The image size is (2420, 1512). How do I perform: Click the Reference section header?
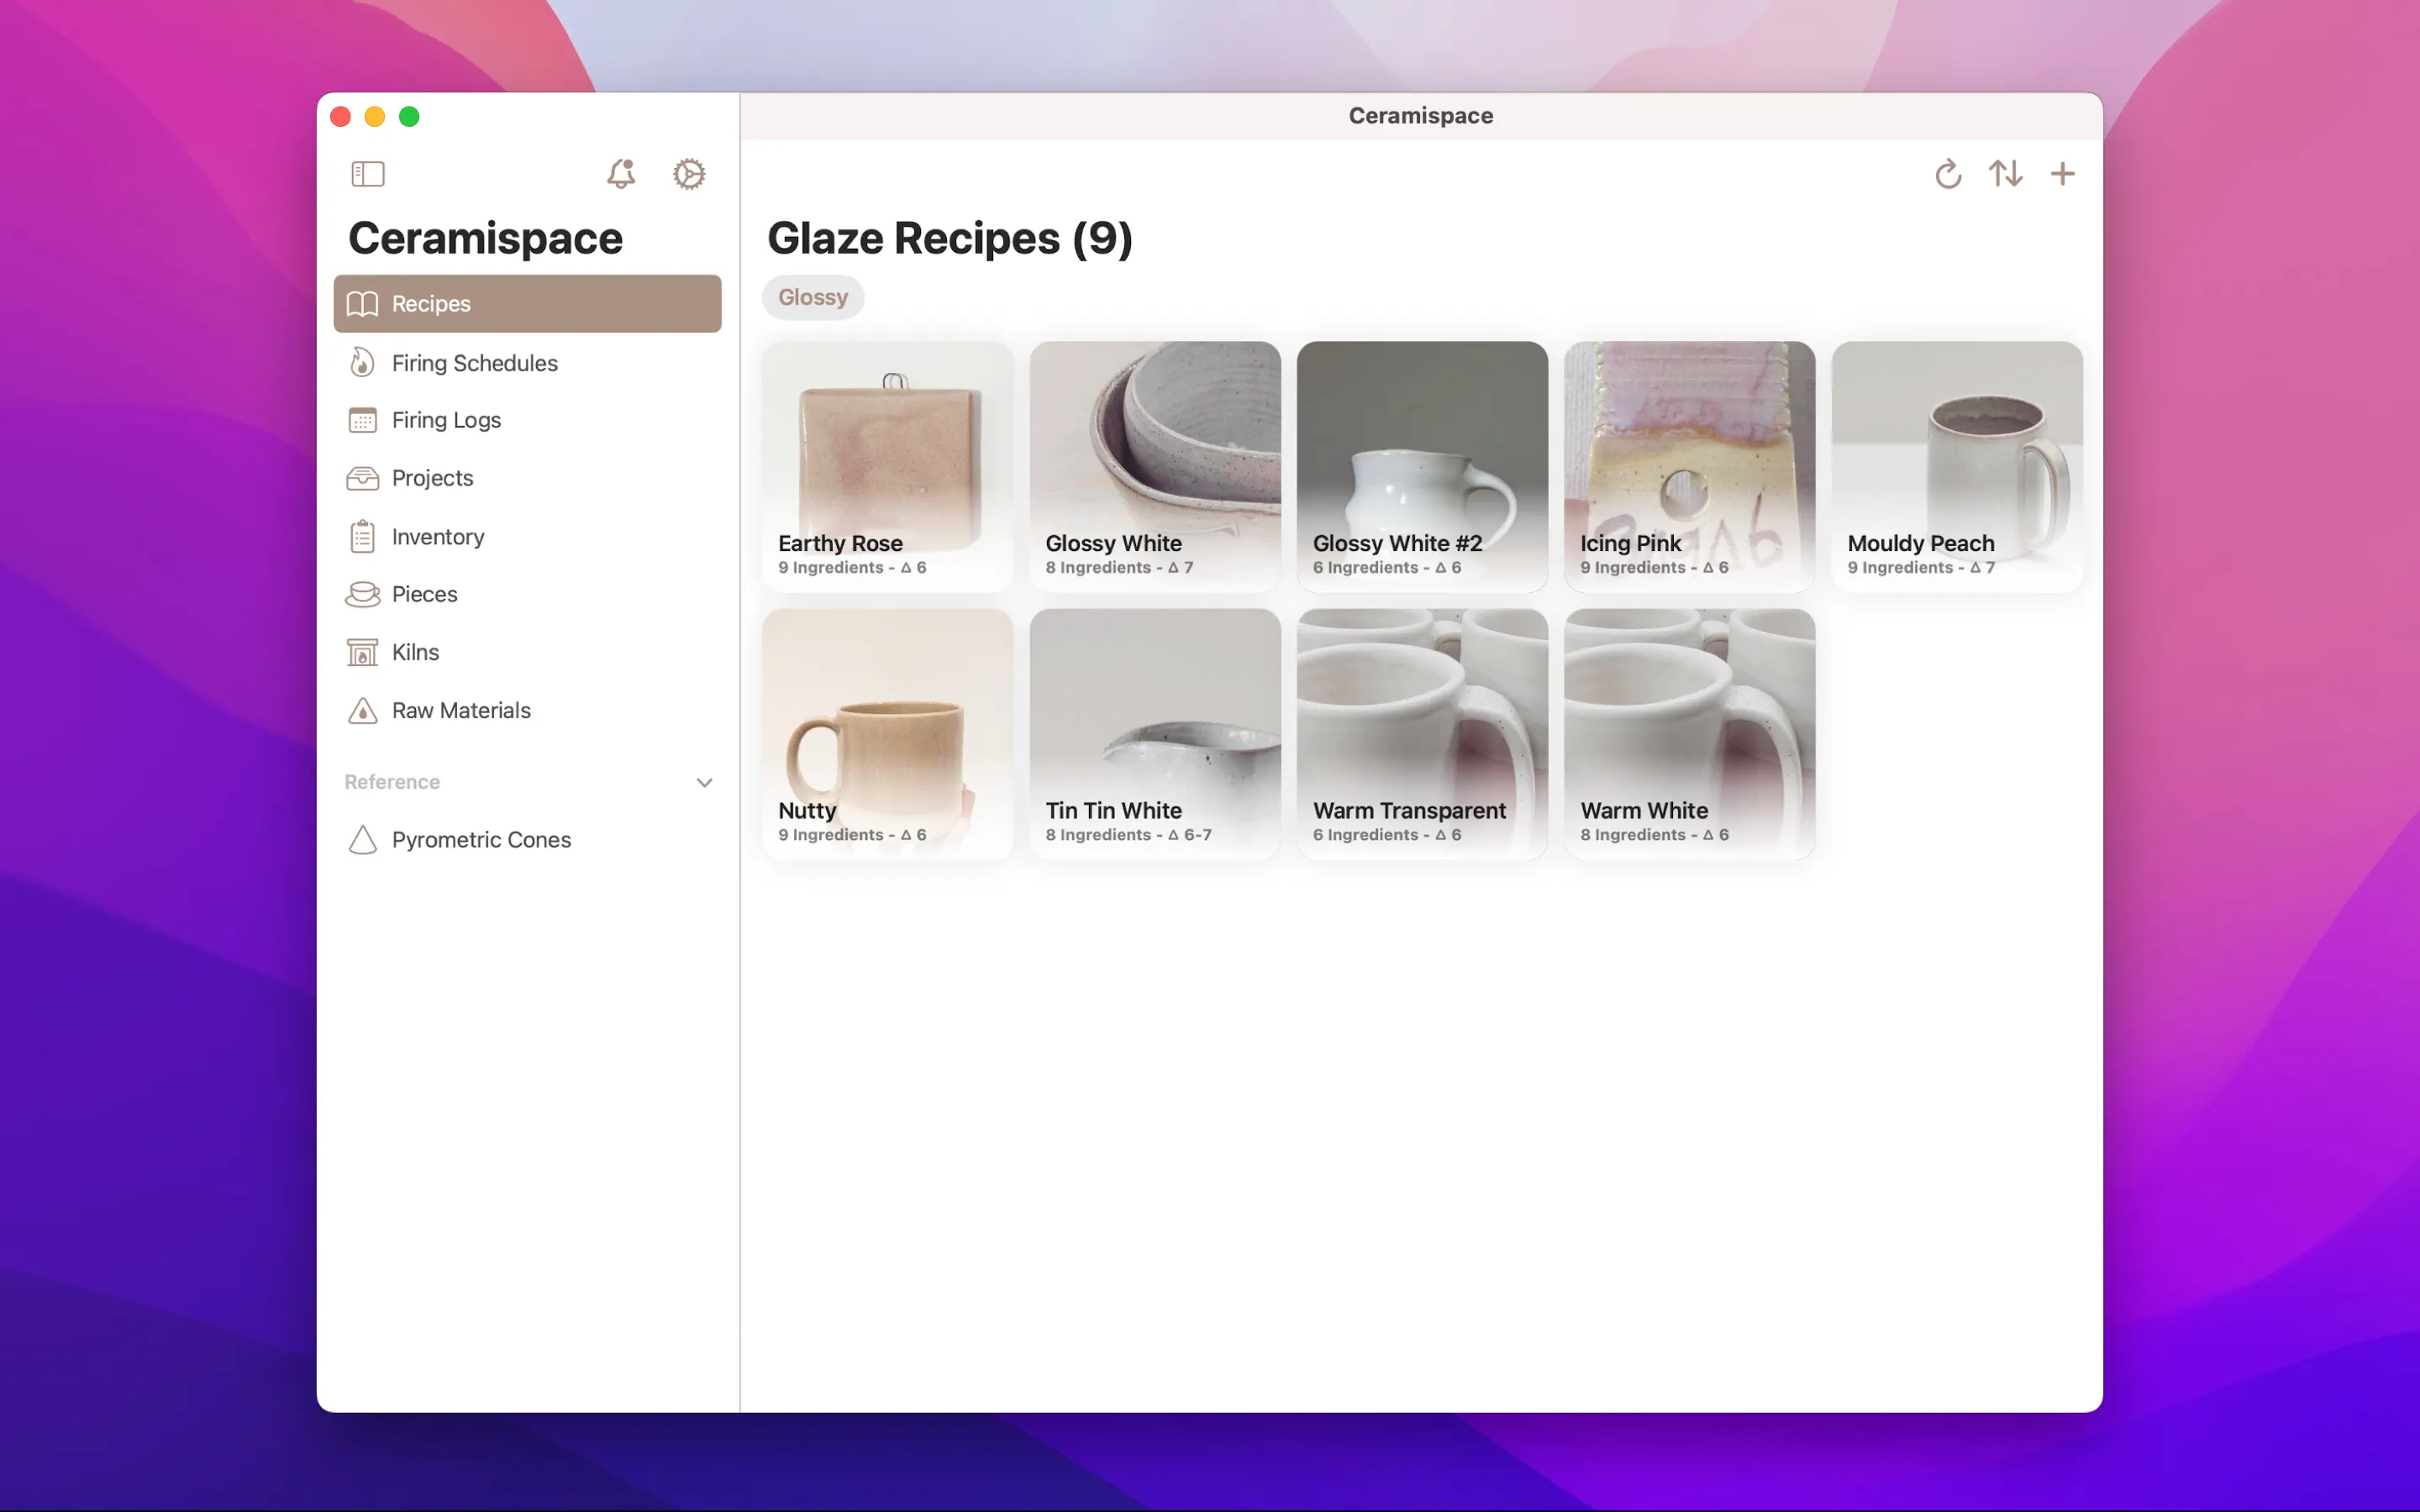392,782
